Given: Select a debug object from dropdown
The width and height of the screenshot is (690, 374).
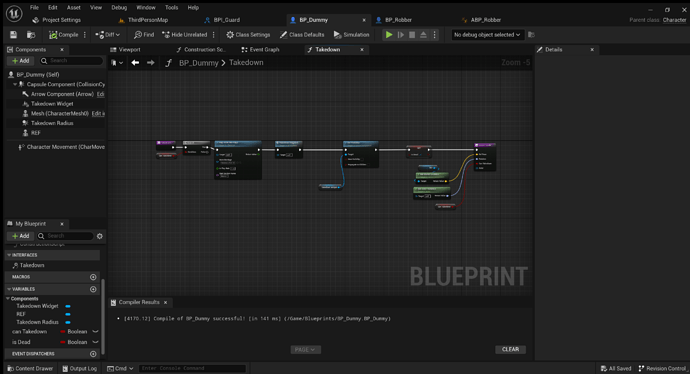Looking at the screenshot, I should pos(488,35).
